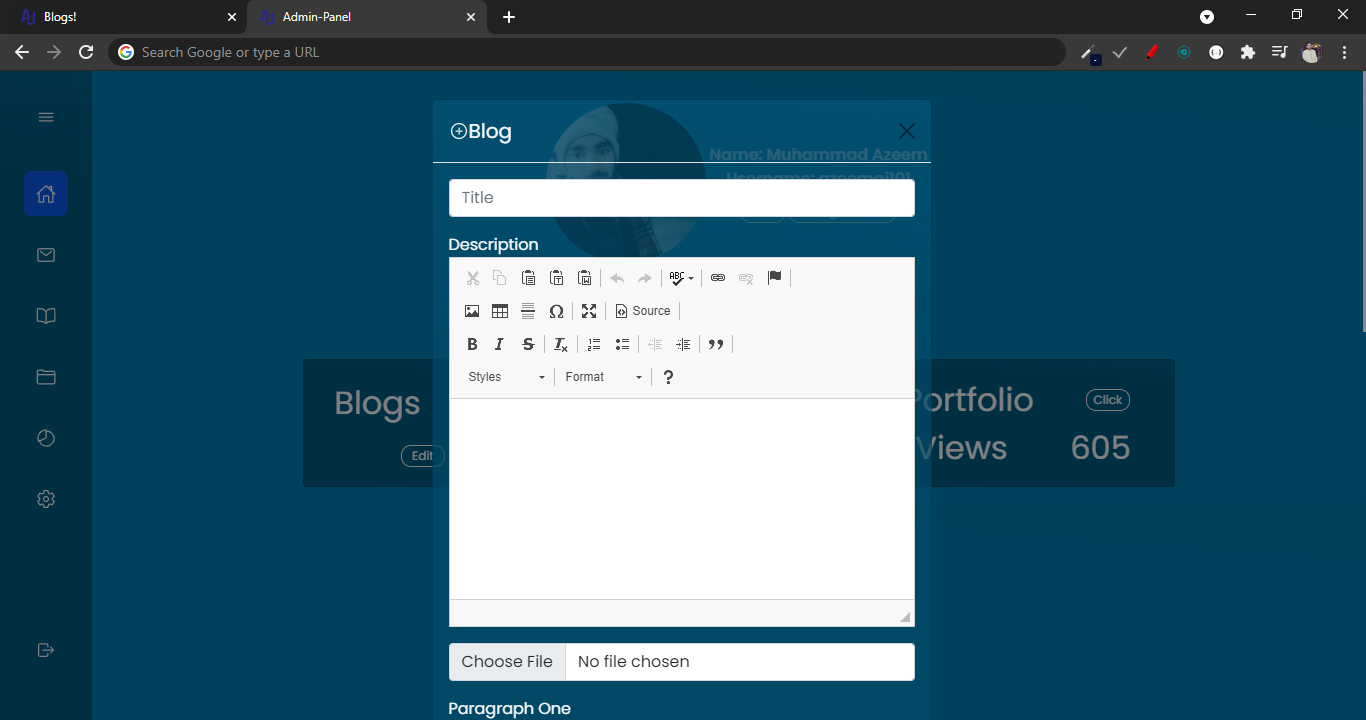Reload the current page
Viewport: 1366px width, 720px height.
coord(86,52)
